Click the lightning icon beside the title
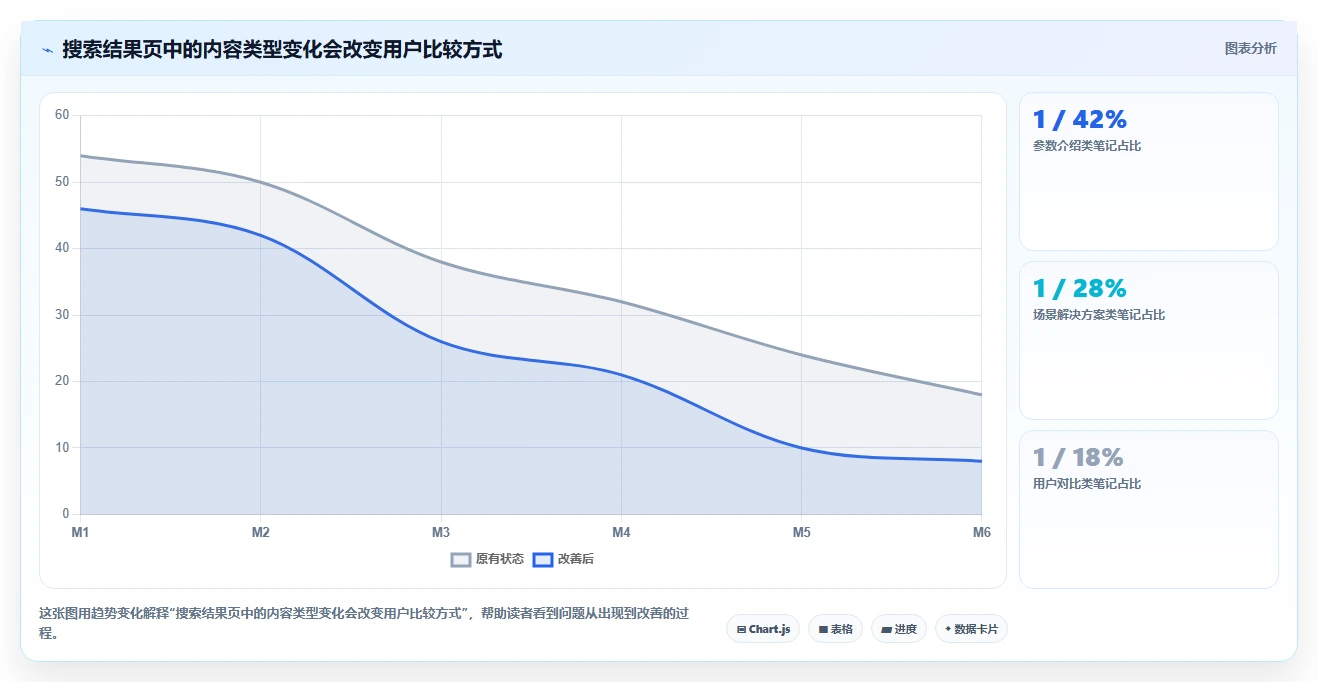Screen dimensions: 1318x682 click(x=48, y=50)
